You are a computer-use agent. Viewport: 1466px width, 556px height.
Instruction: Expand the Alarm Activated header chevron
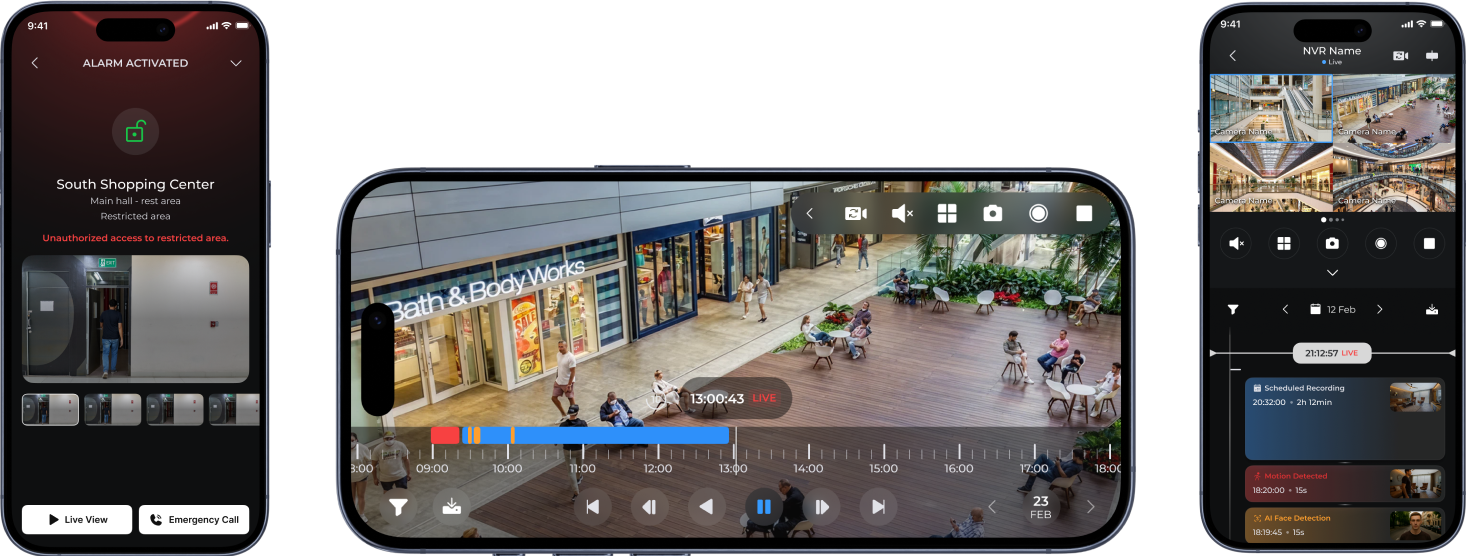pyautogui.click(x=236, y=63)
